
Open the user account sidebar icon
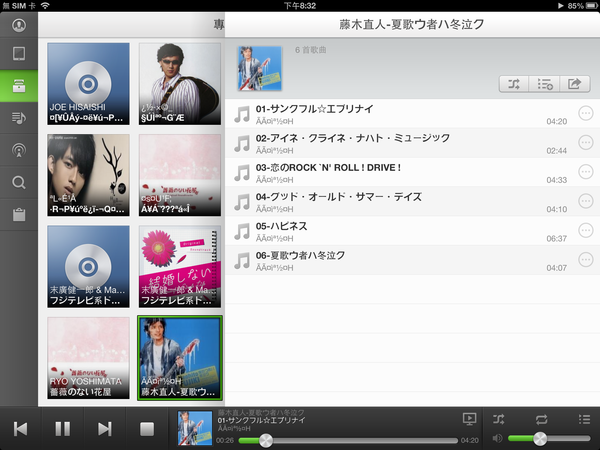(x=19, y=25)
